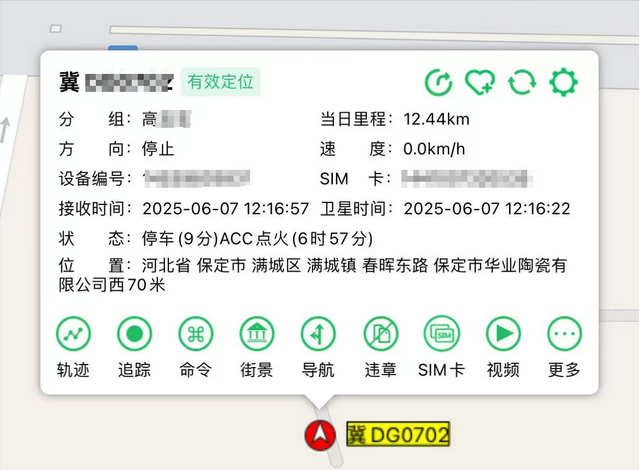Start live tracking with 追踪 icon
The height and width of the screenshot is (470, 640).
click(134, 333)
